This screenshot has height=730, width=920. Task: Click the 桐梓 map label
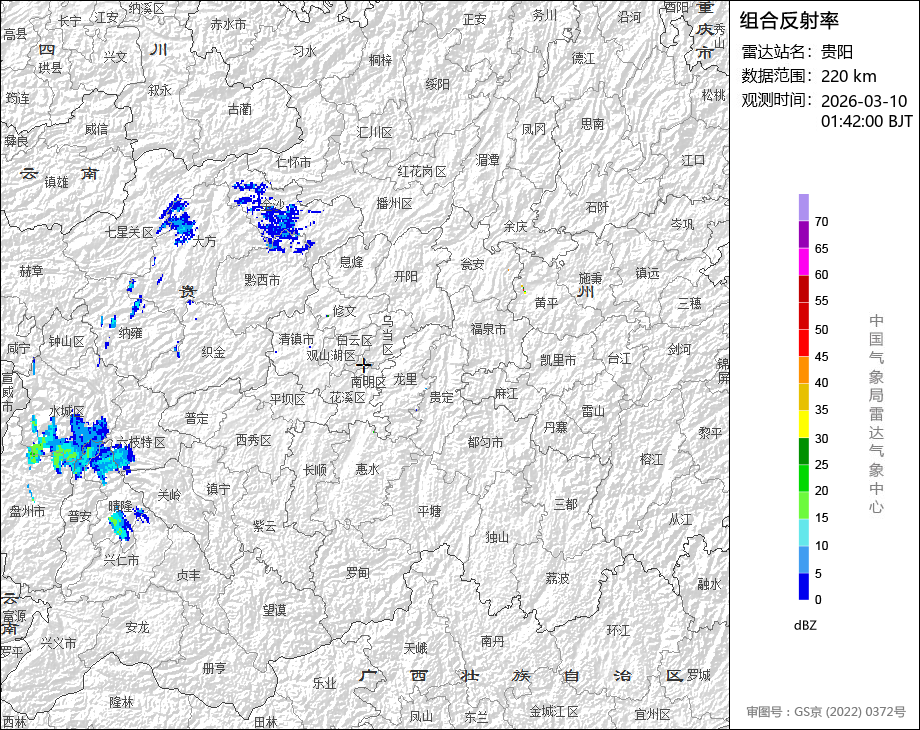(380, 60)
